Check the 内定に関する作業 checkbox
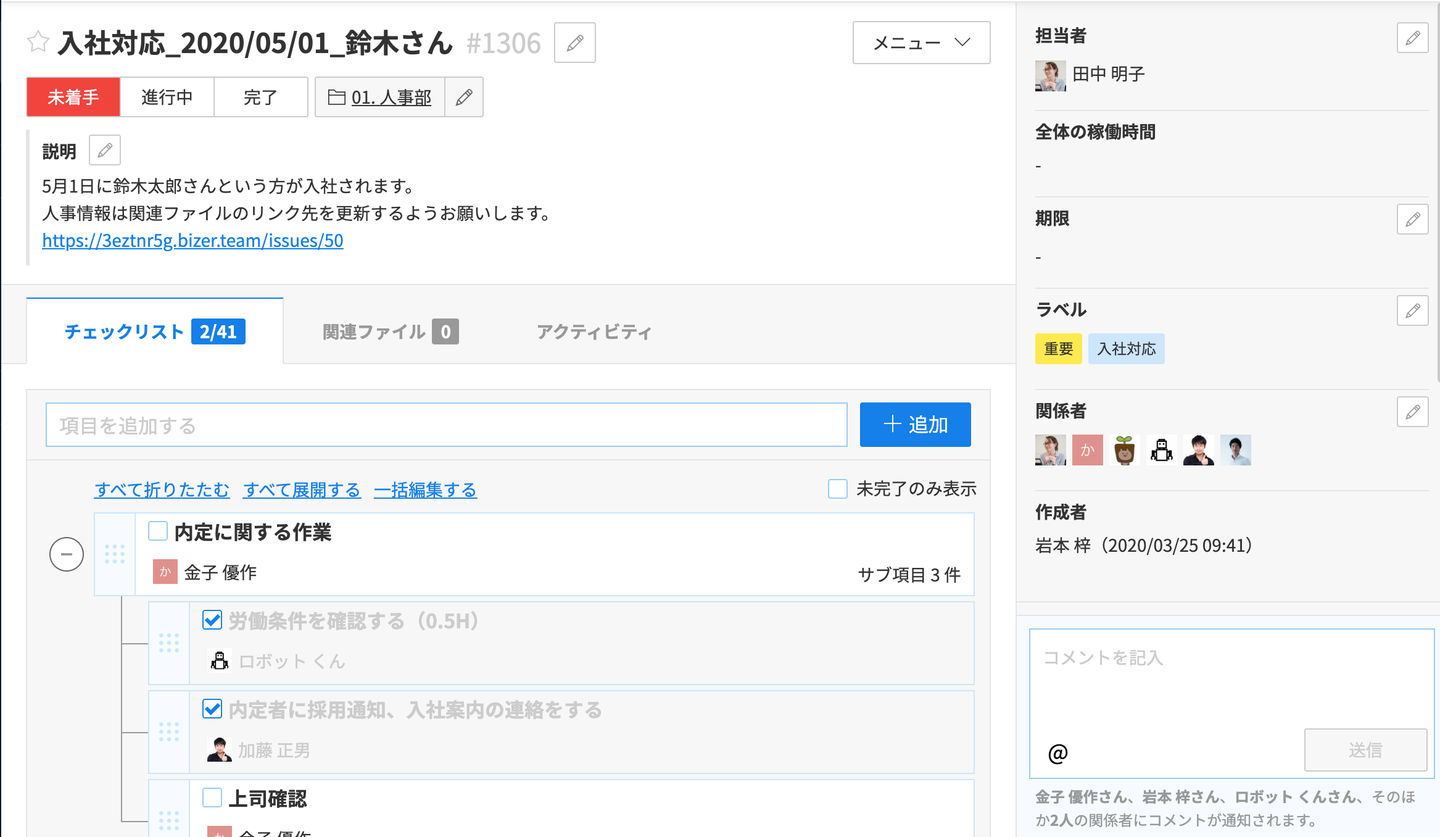Screen dimensions: 1440x837 (x=158, y=531)
